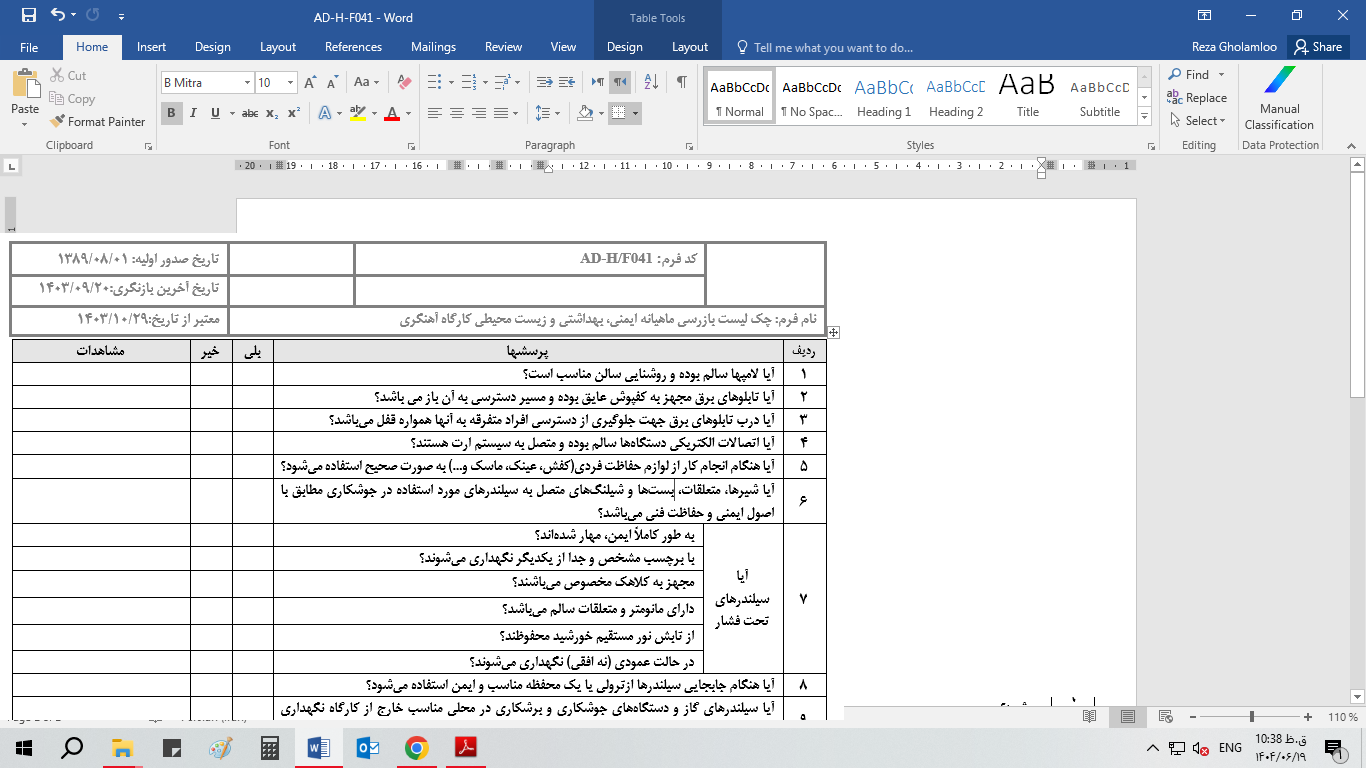Toggle Bold formatting off
This screenshot has width=1366, height=768.
click(172, 113)
